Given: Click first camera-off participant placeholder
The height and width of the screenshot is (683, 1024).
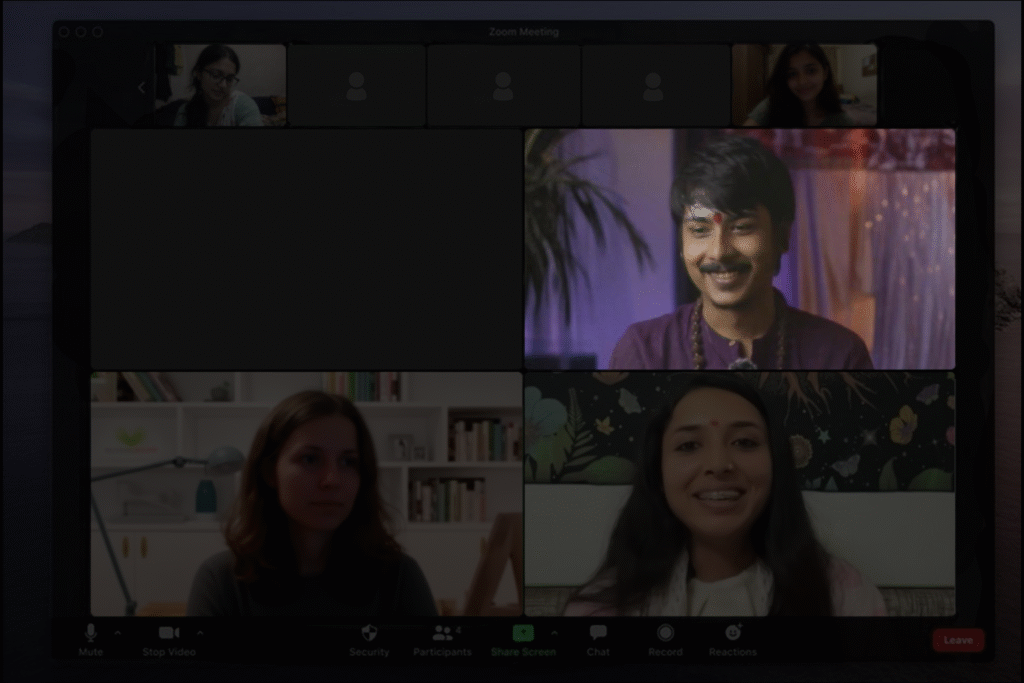Looking at the screenshot, I should 356,85.
